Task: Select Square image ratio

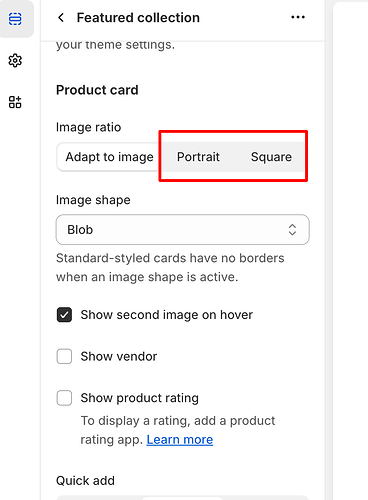Action: [x=271, y=157]
